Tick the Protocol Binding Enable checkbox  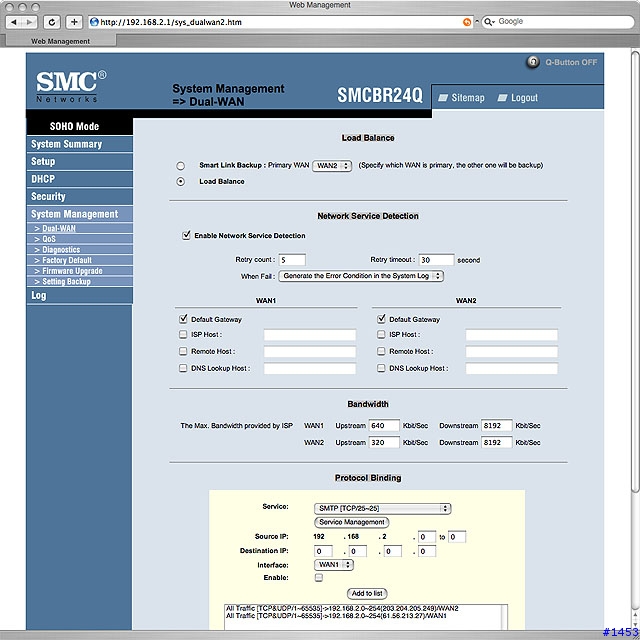point(319,578)
